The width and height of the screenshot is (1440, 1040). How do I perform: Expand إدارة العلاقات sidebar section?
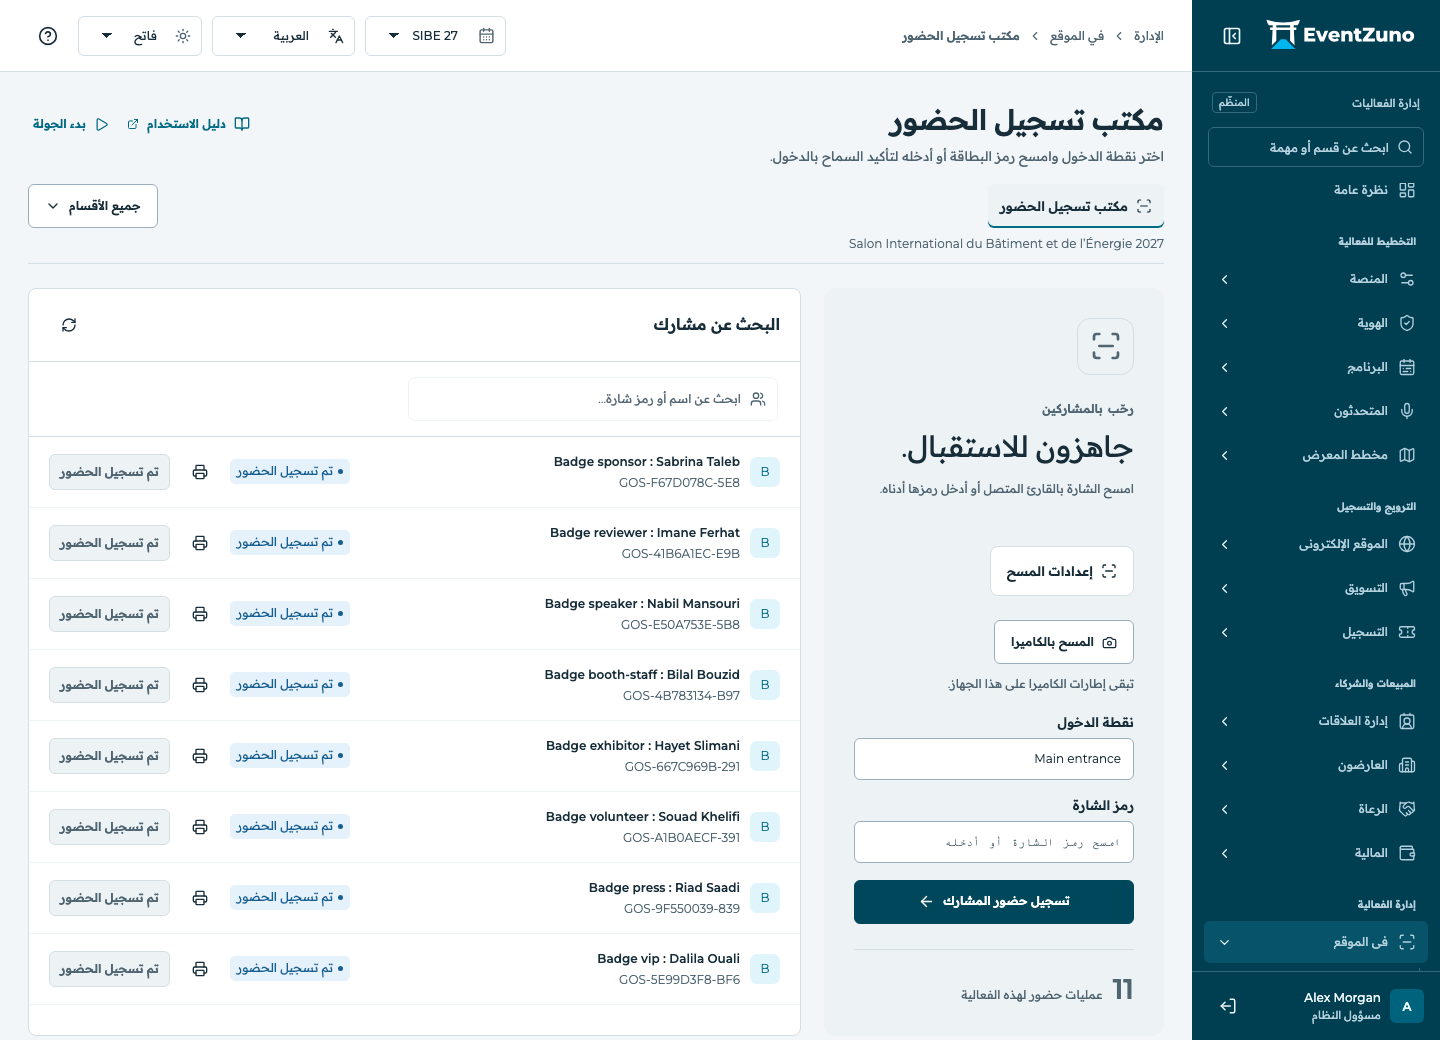point(1316,721)
